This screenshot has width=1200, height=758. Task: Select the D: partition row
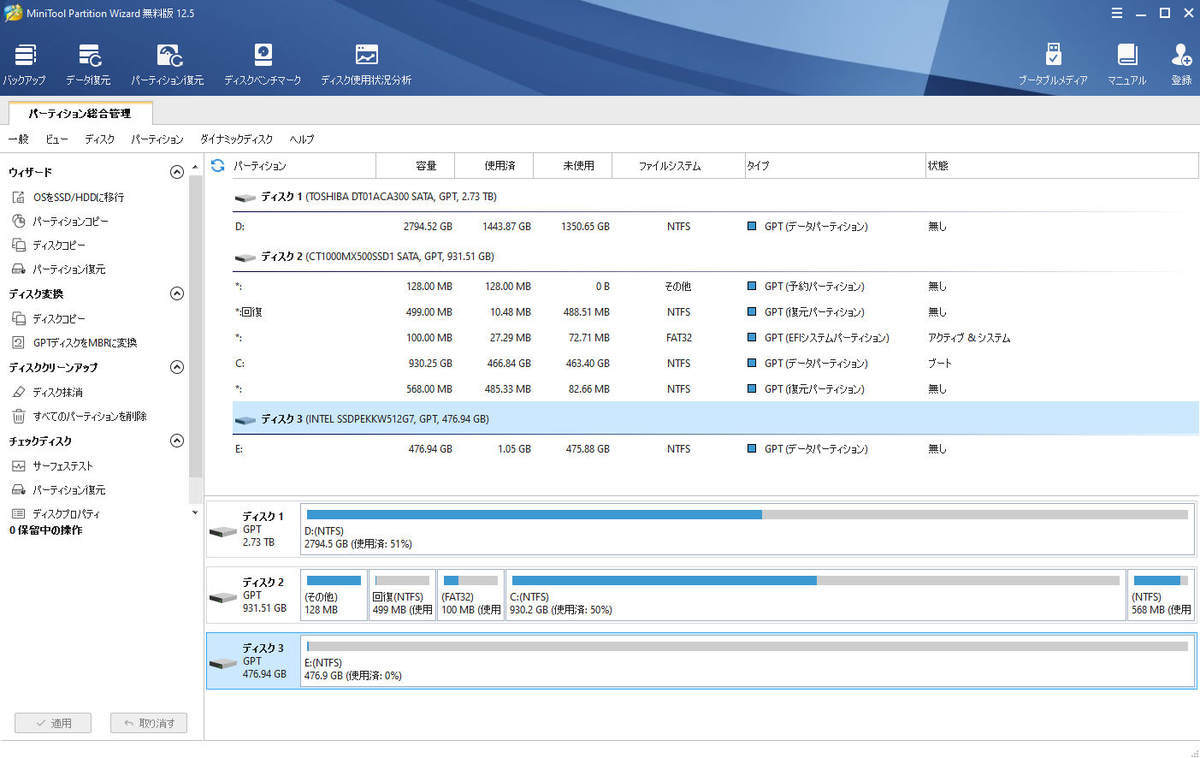point(715,227)
